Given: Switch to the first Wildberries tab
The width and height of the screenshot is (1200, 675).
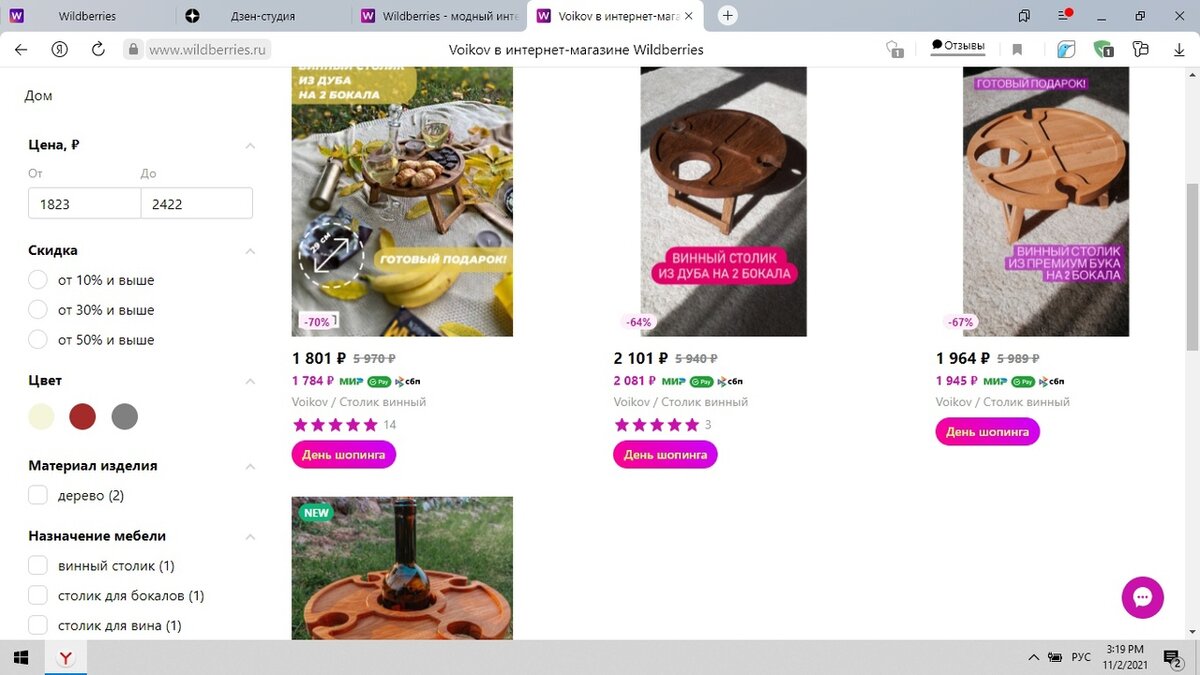Looking at the screenshot, I should point(88,16).
